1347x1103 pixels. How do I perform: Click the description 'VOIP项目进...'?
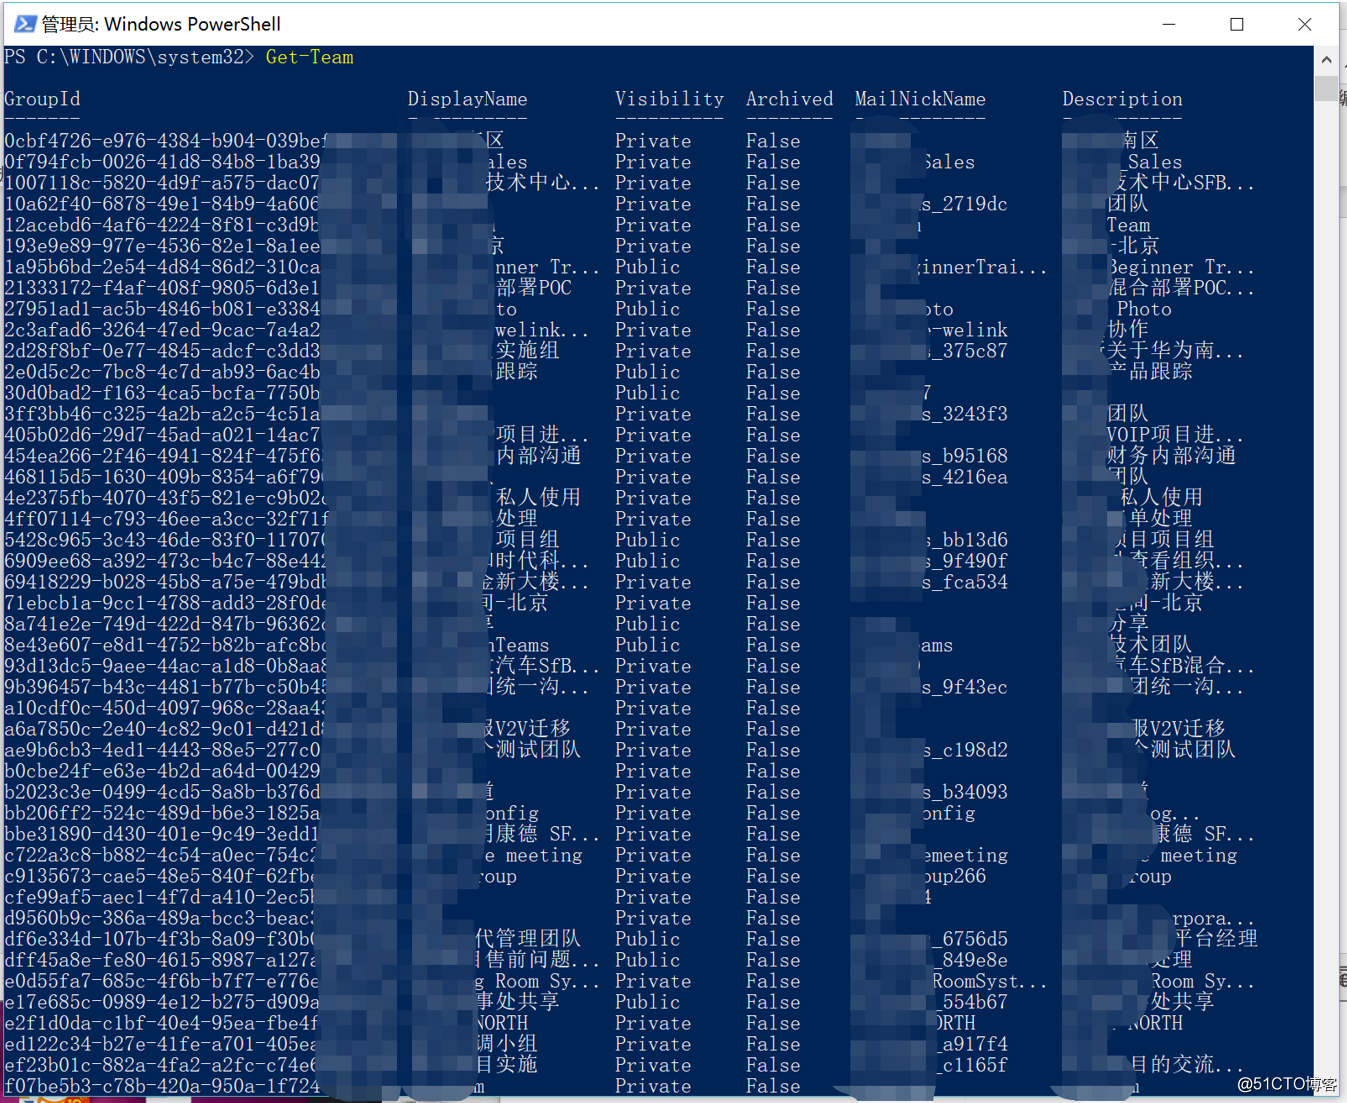click(1175, 435)
